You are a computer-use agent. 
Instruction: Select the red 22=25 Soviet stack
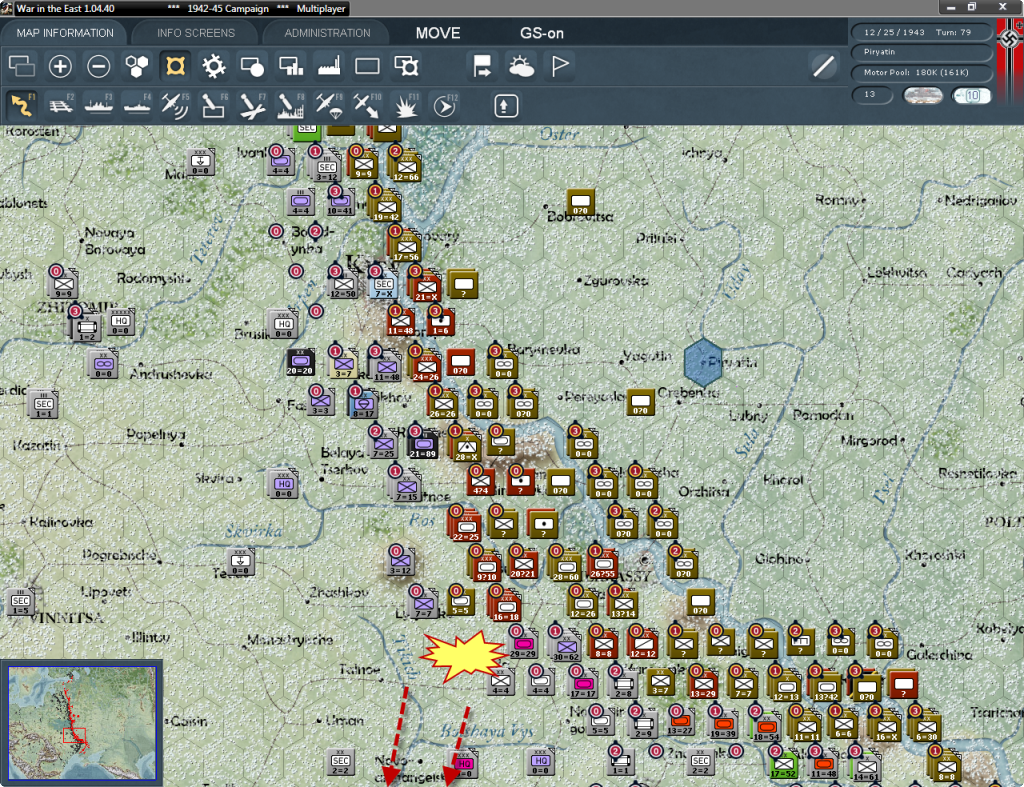coord(465,526)
